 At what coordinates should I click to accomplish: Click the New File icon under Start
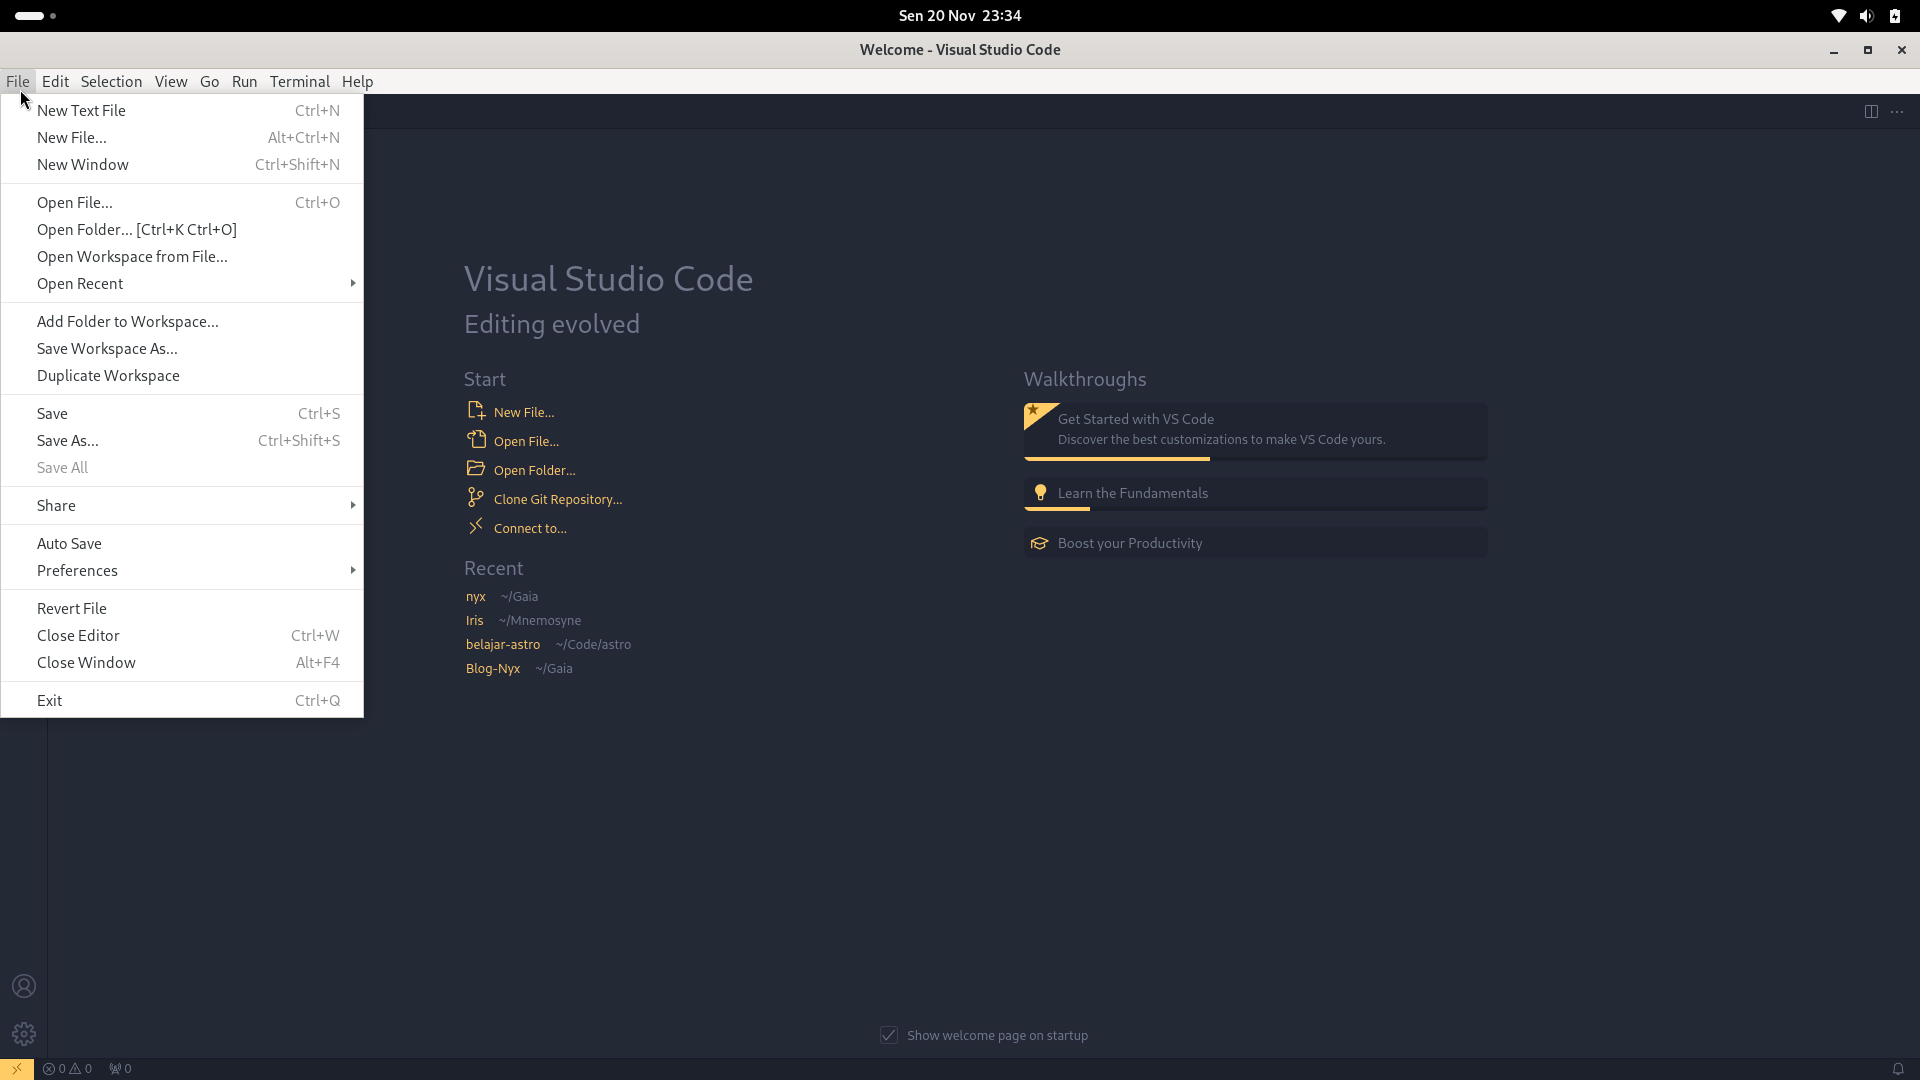point(476,411)
